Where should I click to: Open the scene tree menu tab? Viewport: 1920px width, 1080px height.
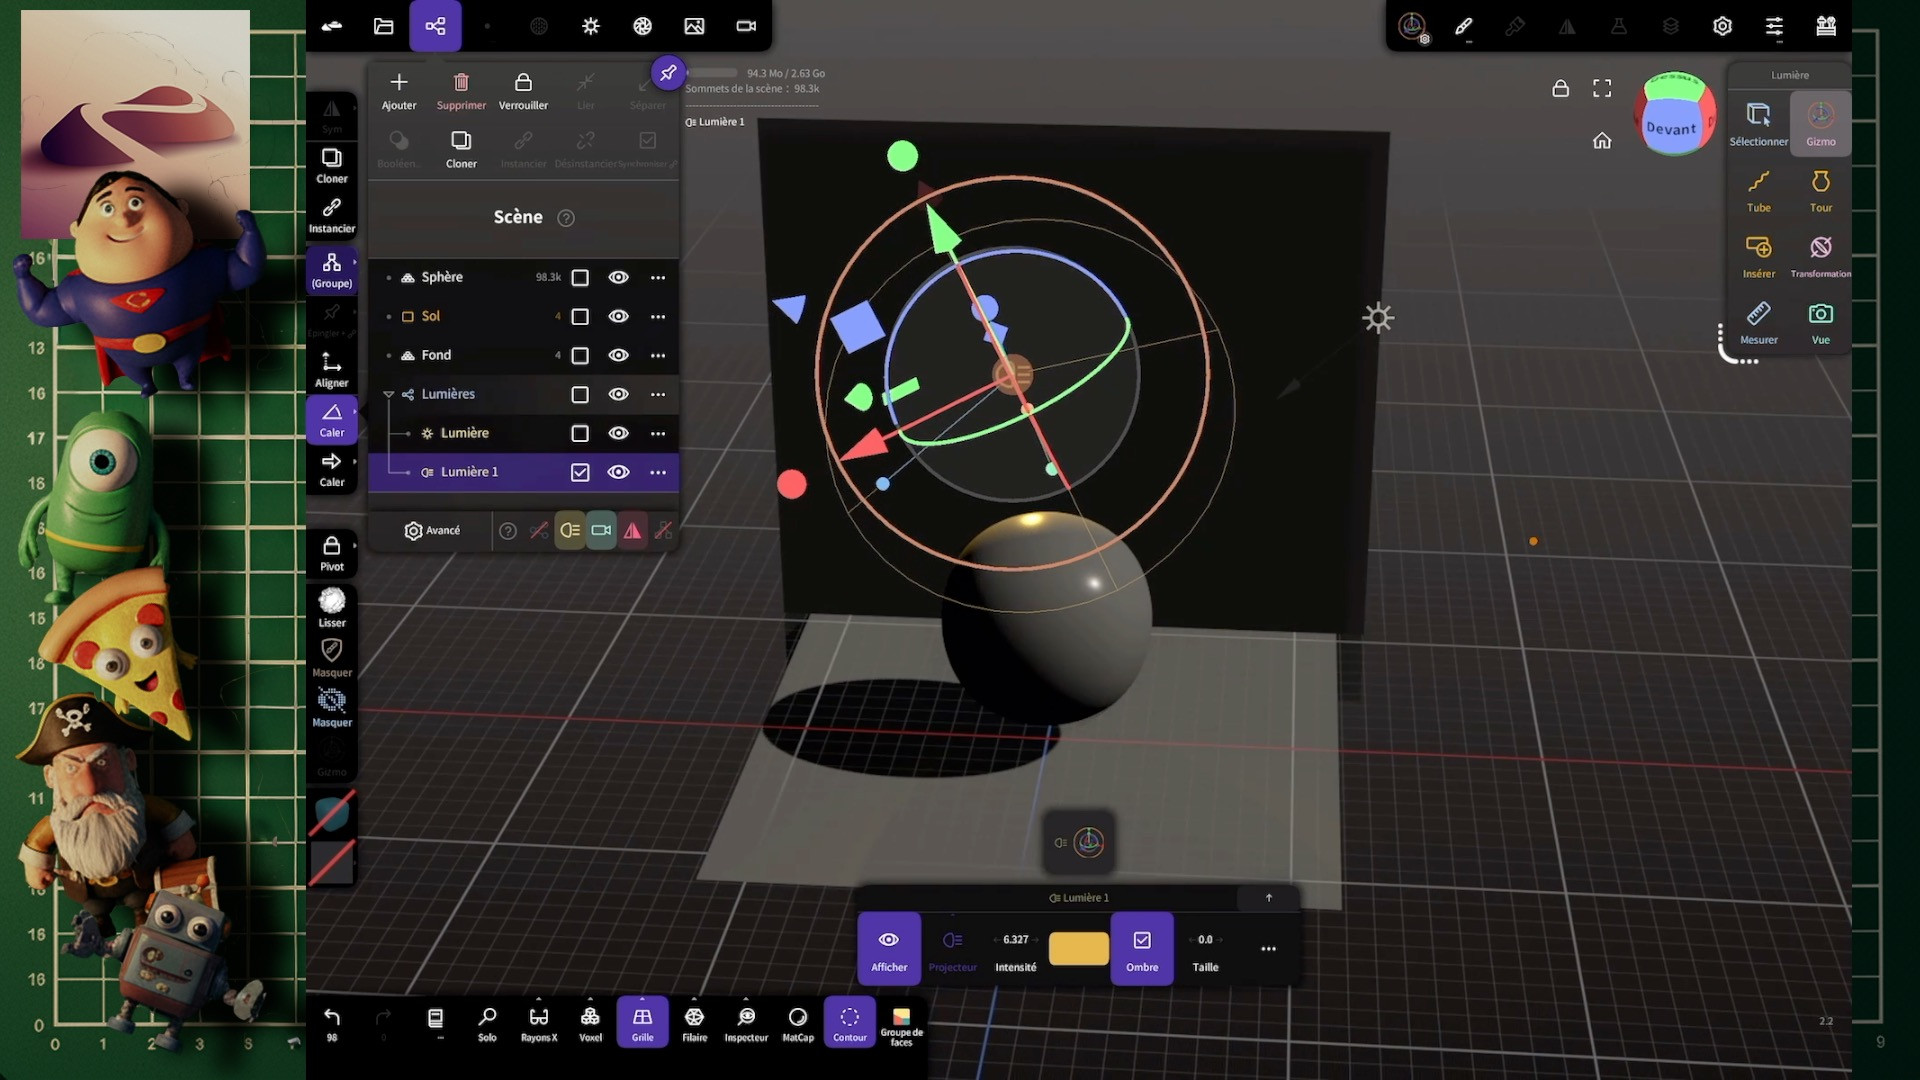(435, 26)
